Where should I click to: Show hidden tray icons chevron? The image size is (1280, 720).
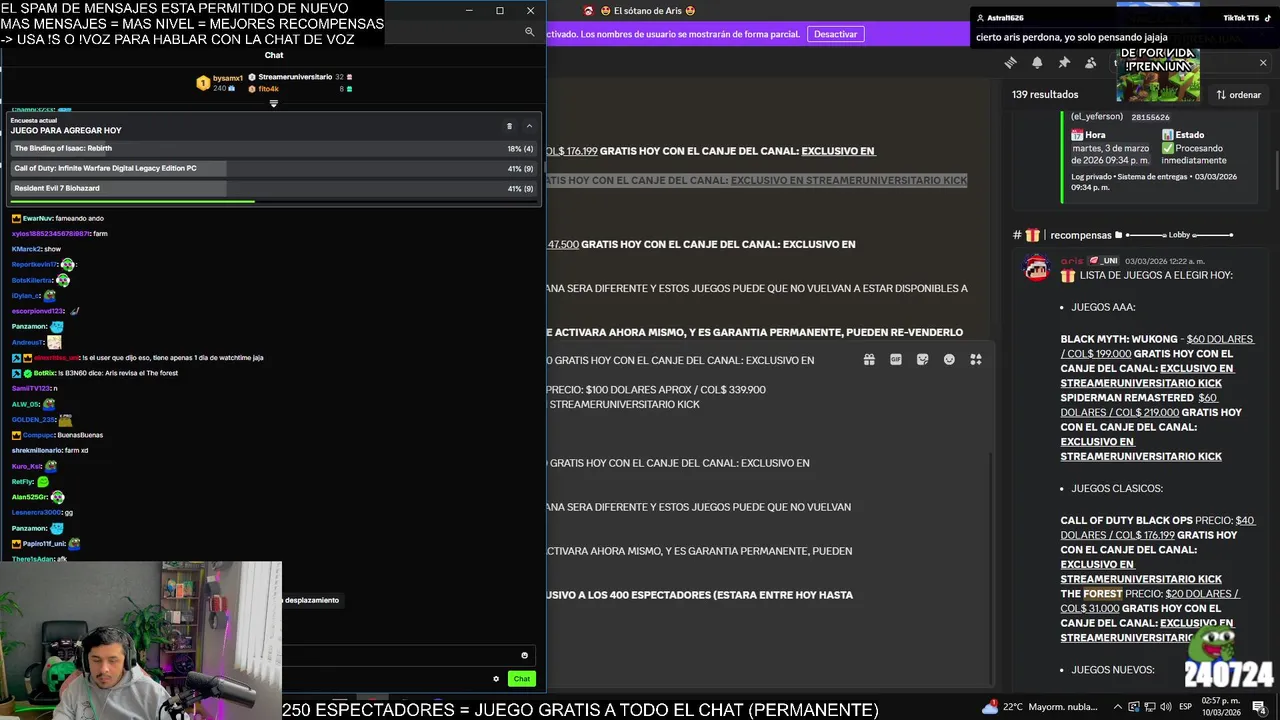1118,707
